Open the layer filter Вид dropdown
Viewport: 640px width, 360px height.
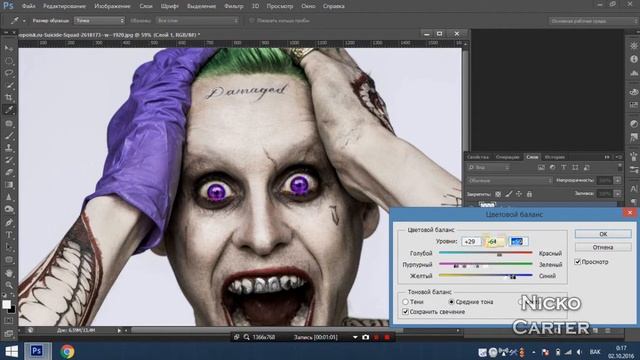(489, 167)
